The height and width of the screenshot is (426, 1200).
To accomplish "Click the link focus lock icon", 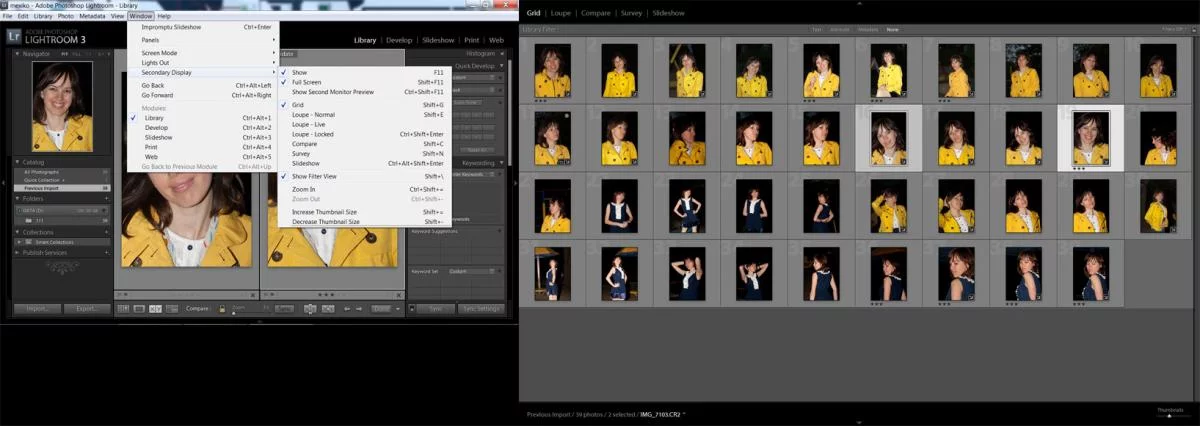I will pos(222,309).
